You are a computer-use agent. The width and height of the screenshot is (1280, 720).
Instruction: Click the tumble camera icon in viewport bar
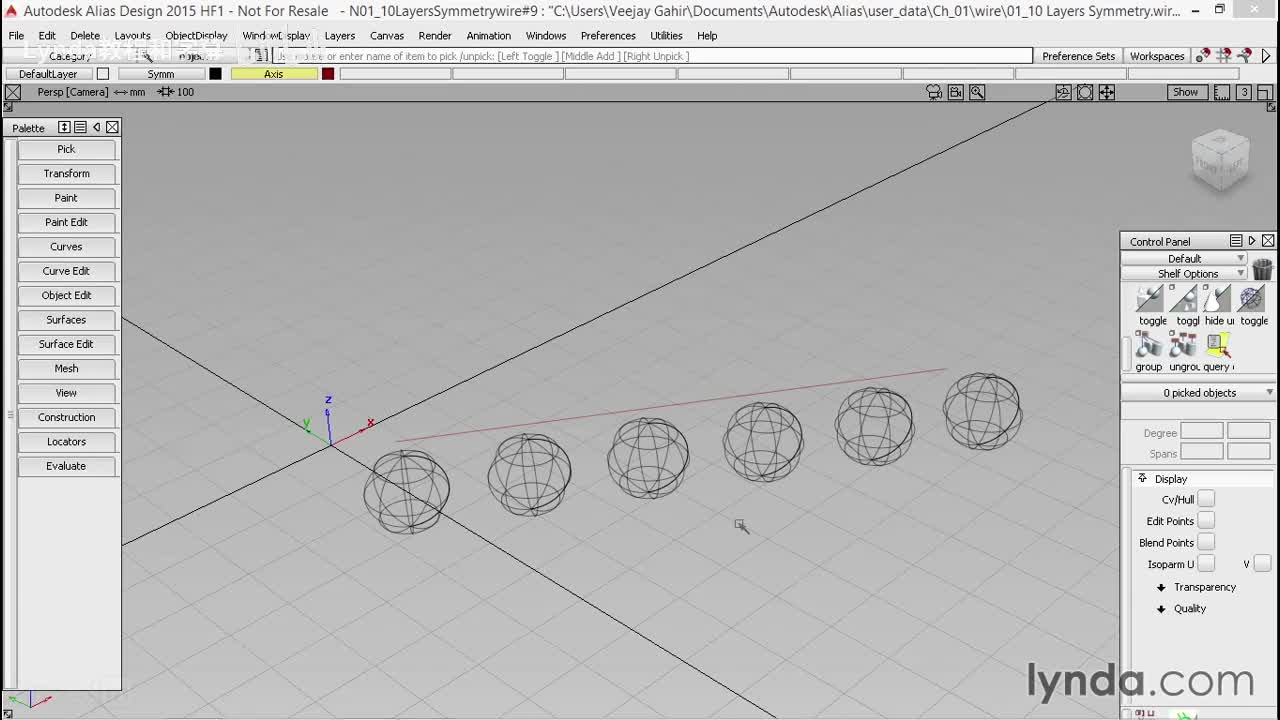[x=1063, y=92]
